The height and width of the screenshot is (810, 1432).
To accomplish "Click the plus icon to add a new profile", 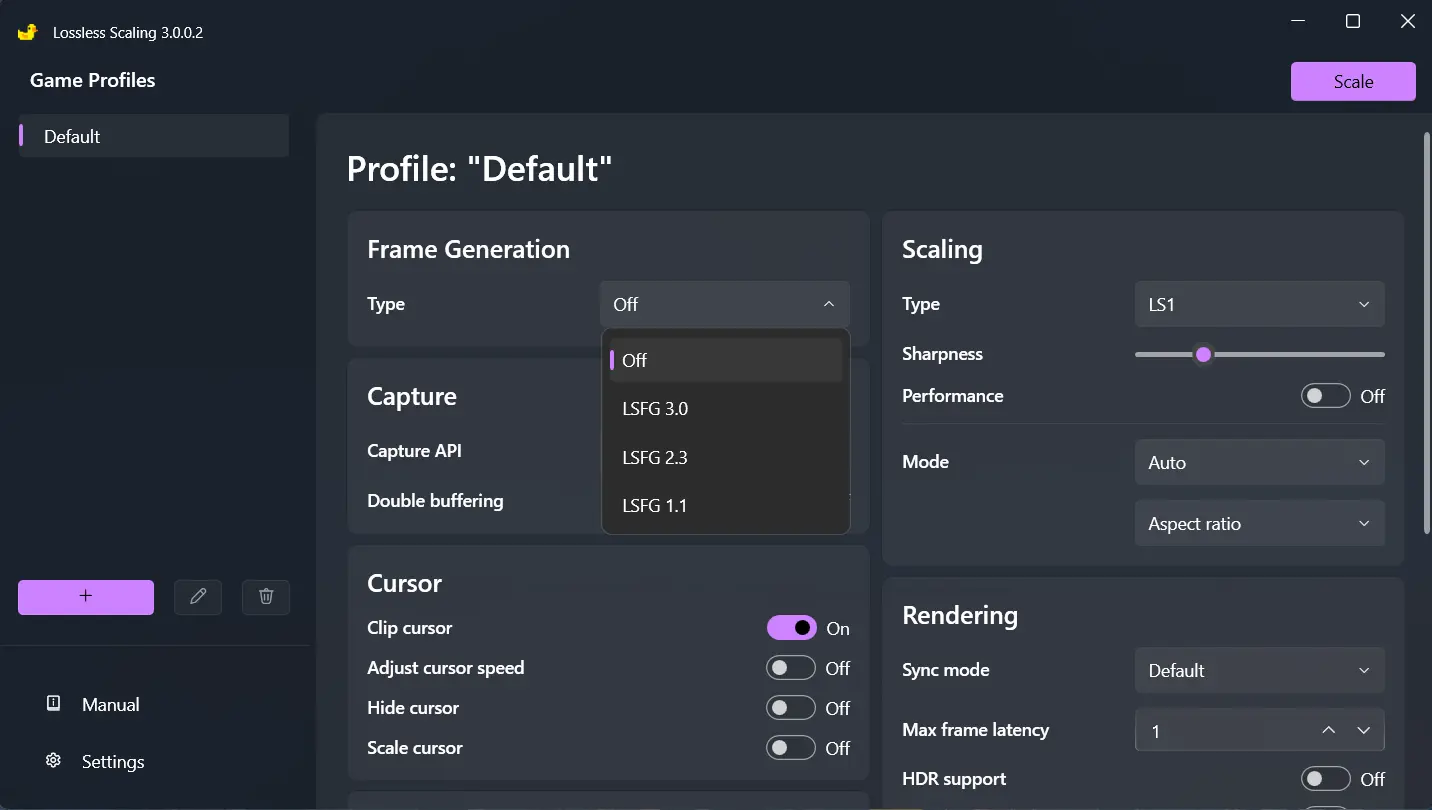I will (85, 596).
